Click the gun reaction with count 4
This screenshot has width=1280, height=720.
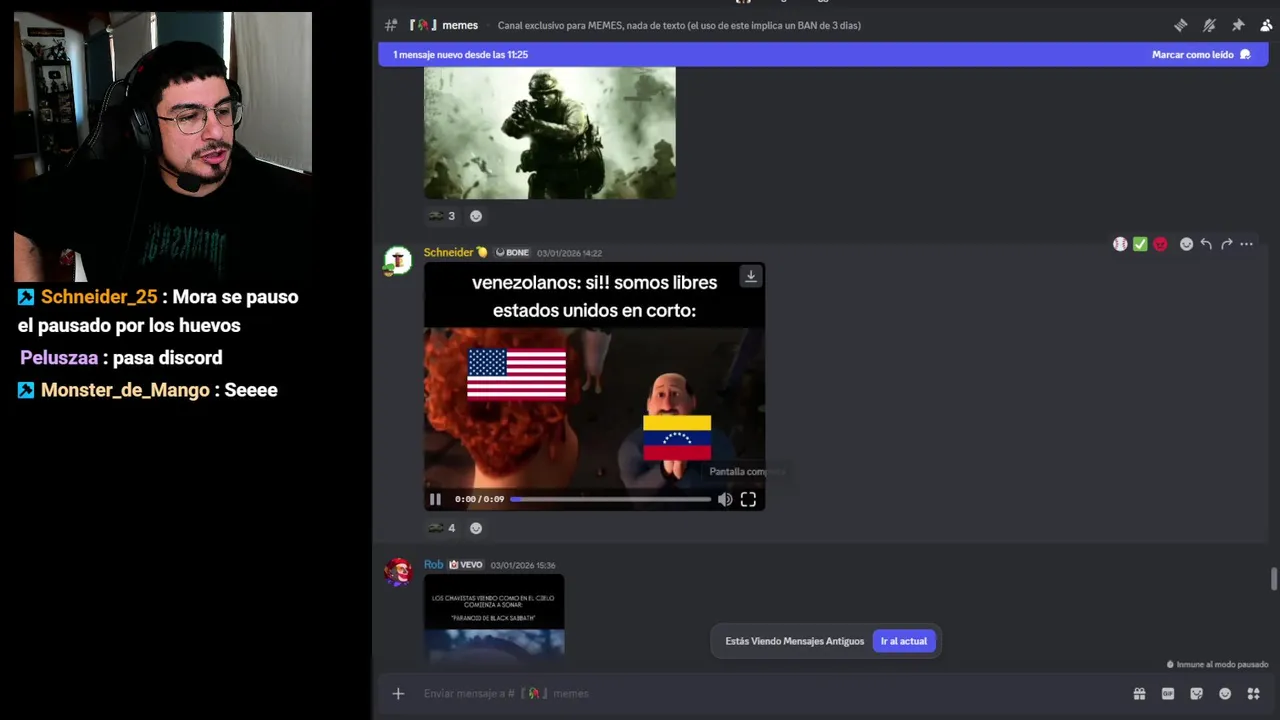coord(441,528)
